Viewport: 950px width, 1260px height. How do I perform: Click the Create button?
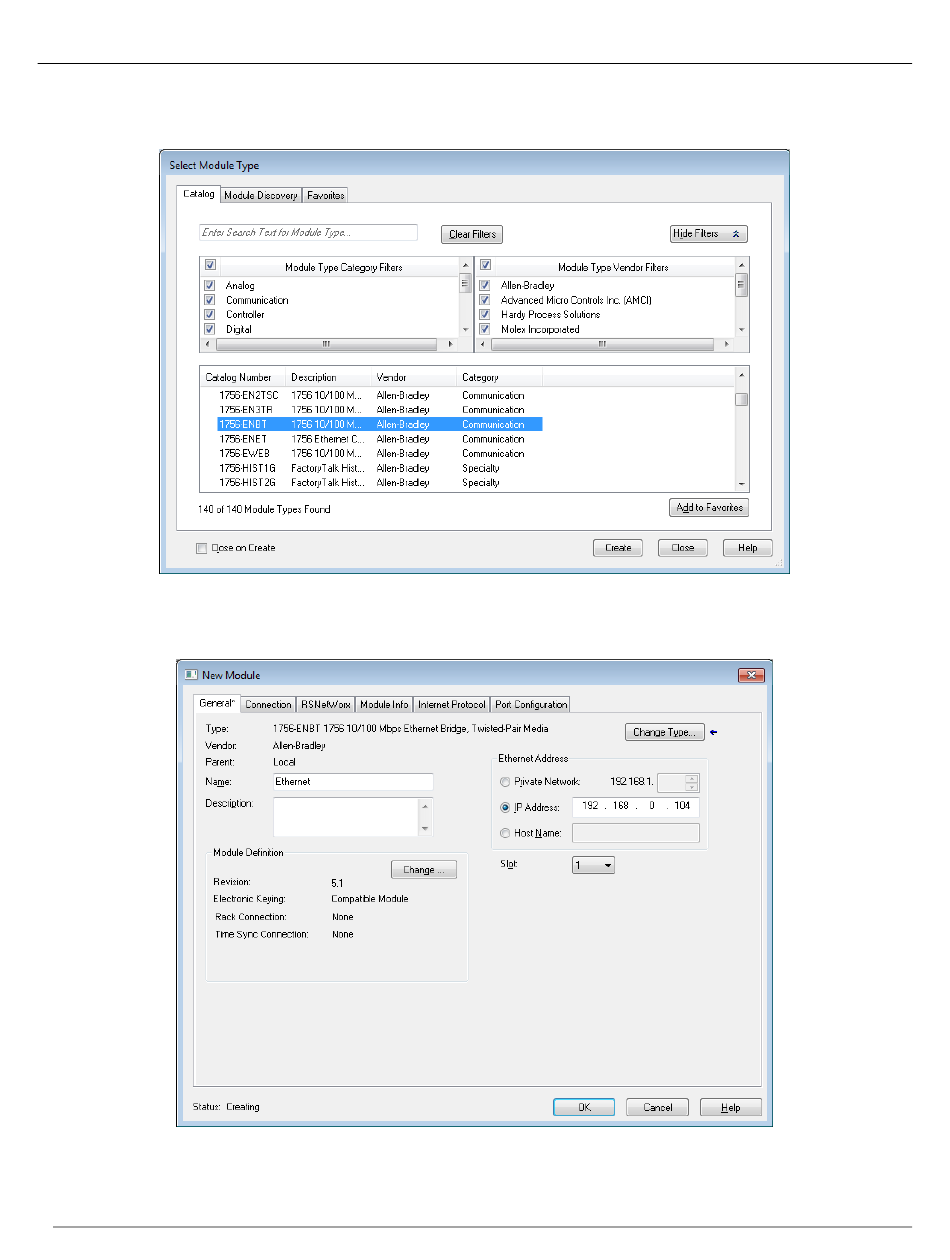618,548
